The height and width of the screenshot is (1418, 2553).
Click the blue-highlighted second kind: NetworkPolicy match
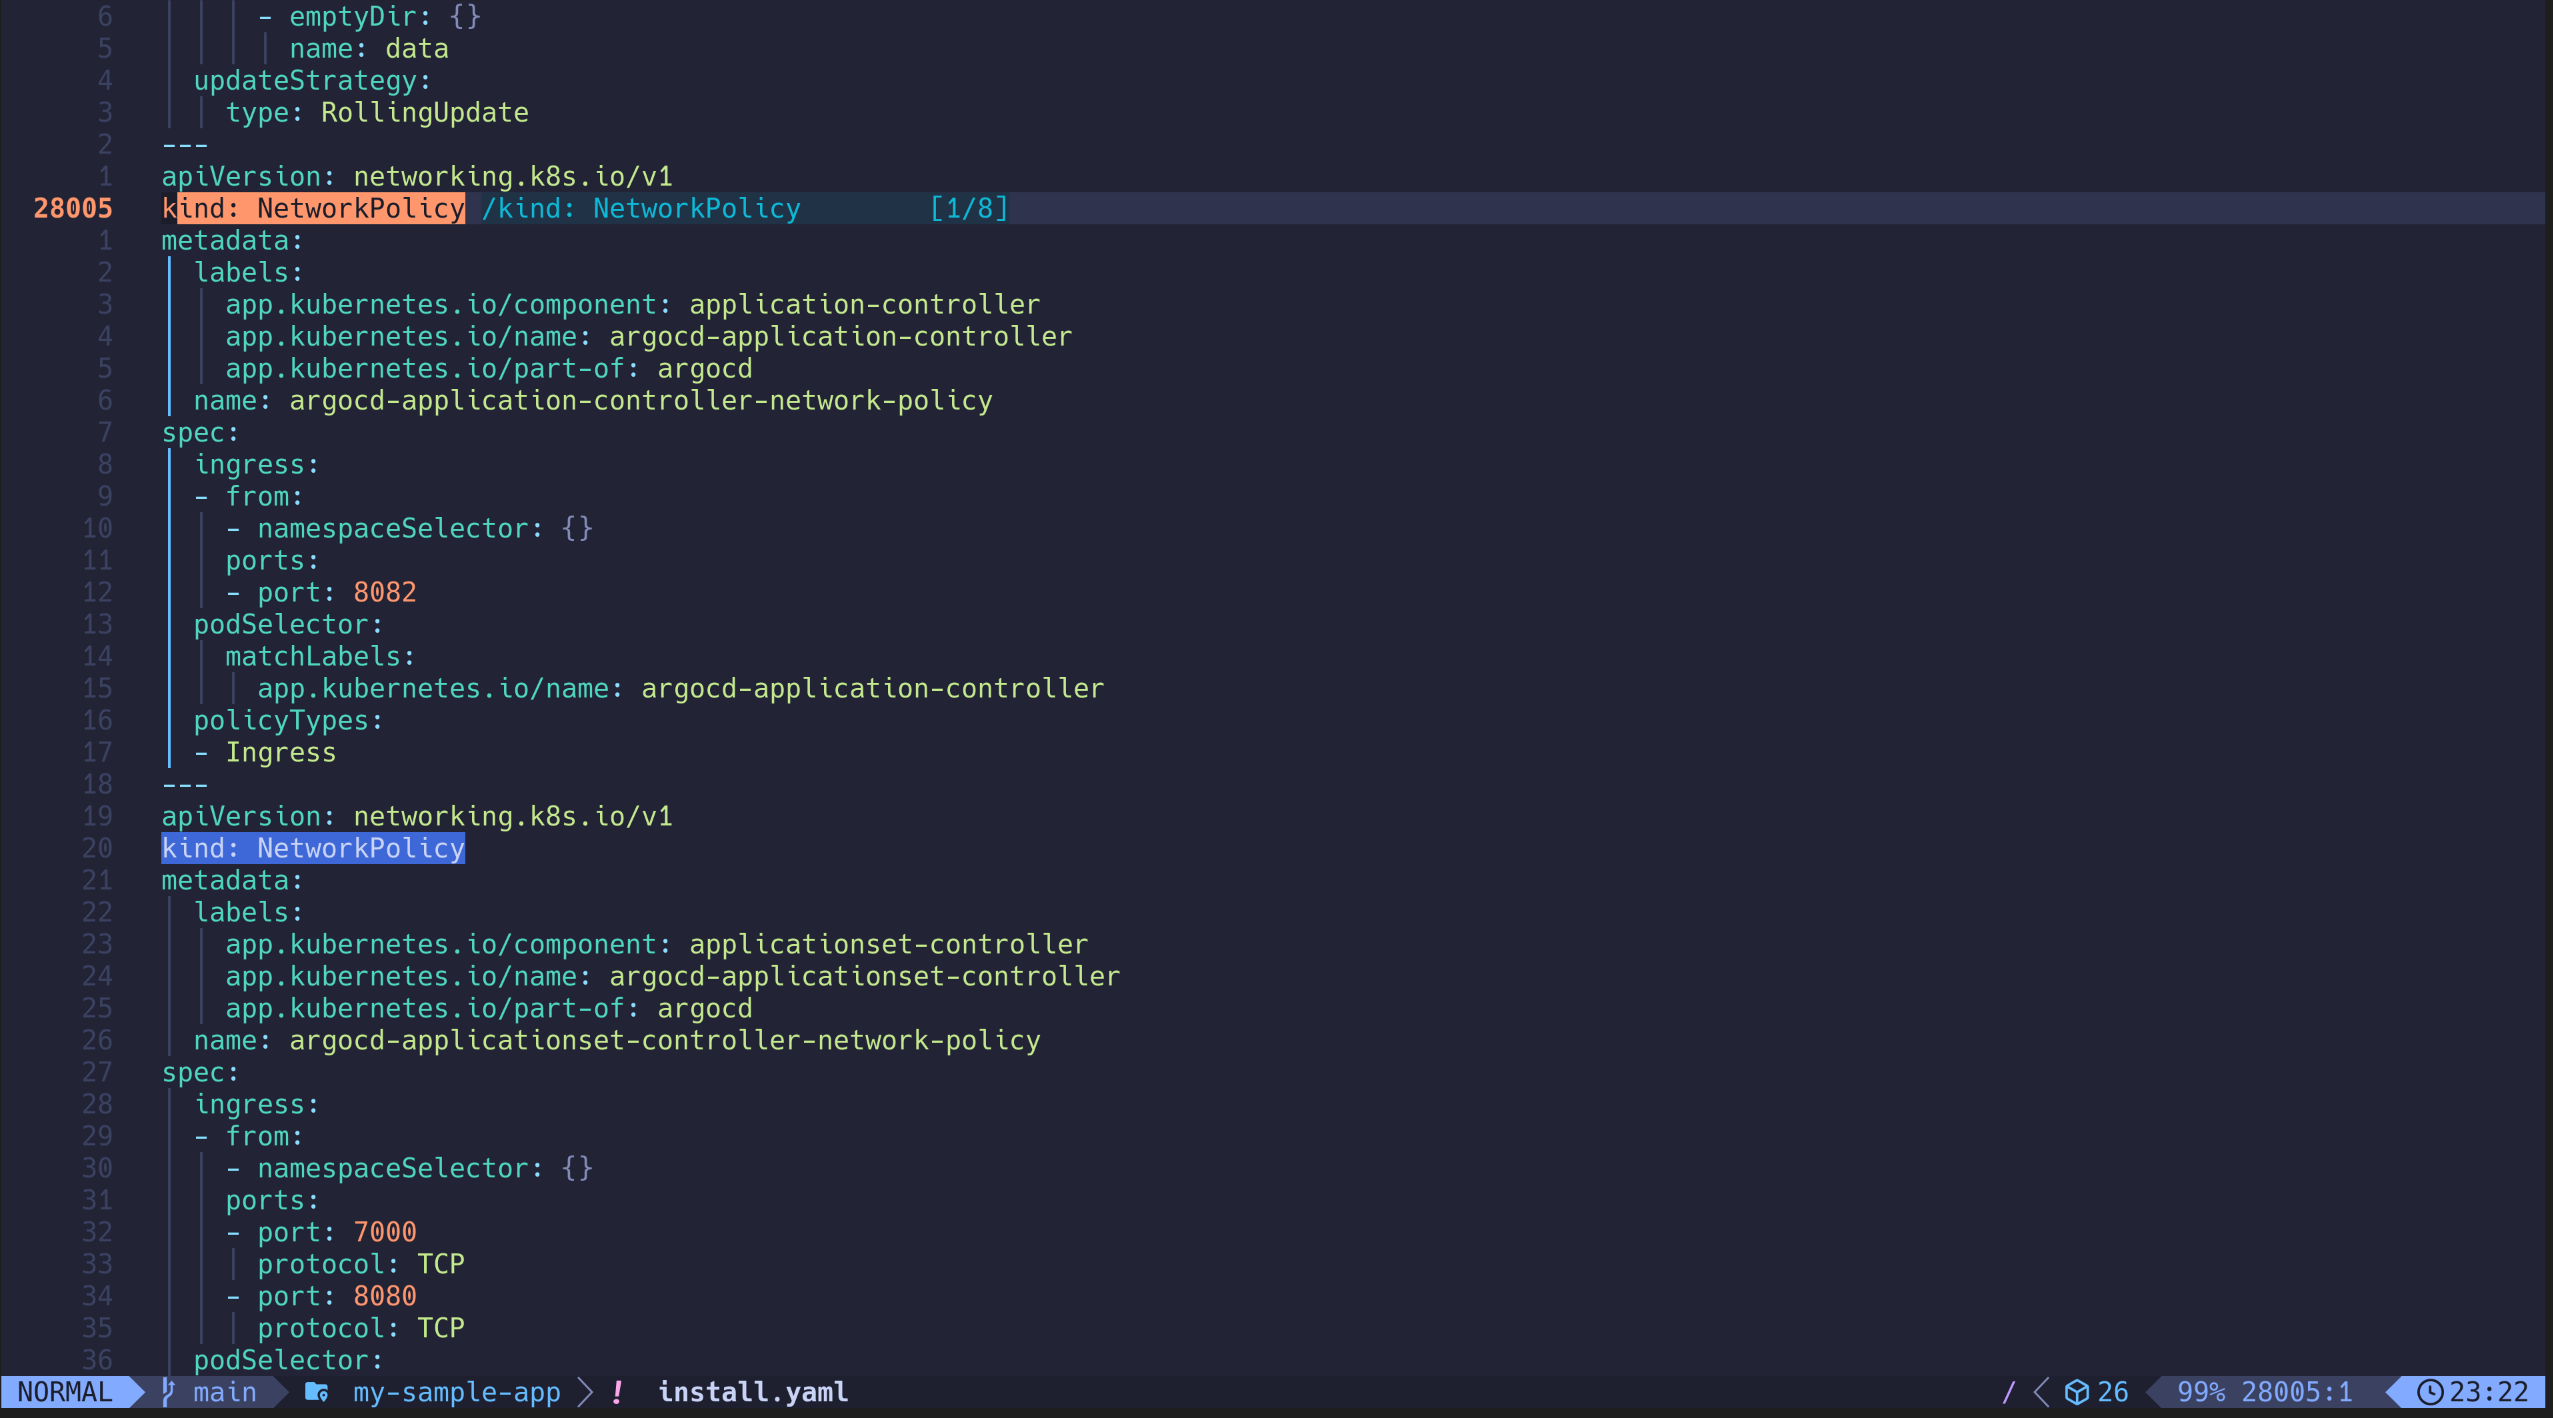click(x=313, y=848)
